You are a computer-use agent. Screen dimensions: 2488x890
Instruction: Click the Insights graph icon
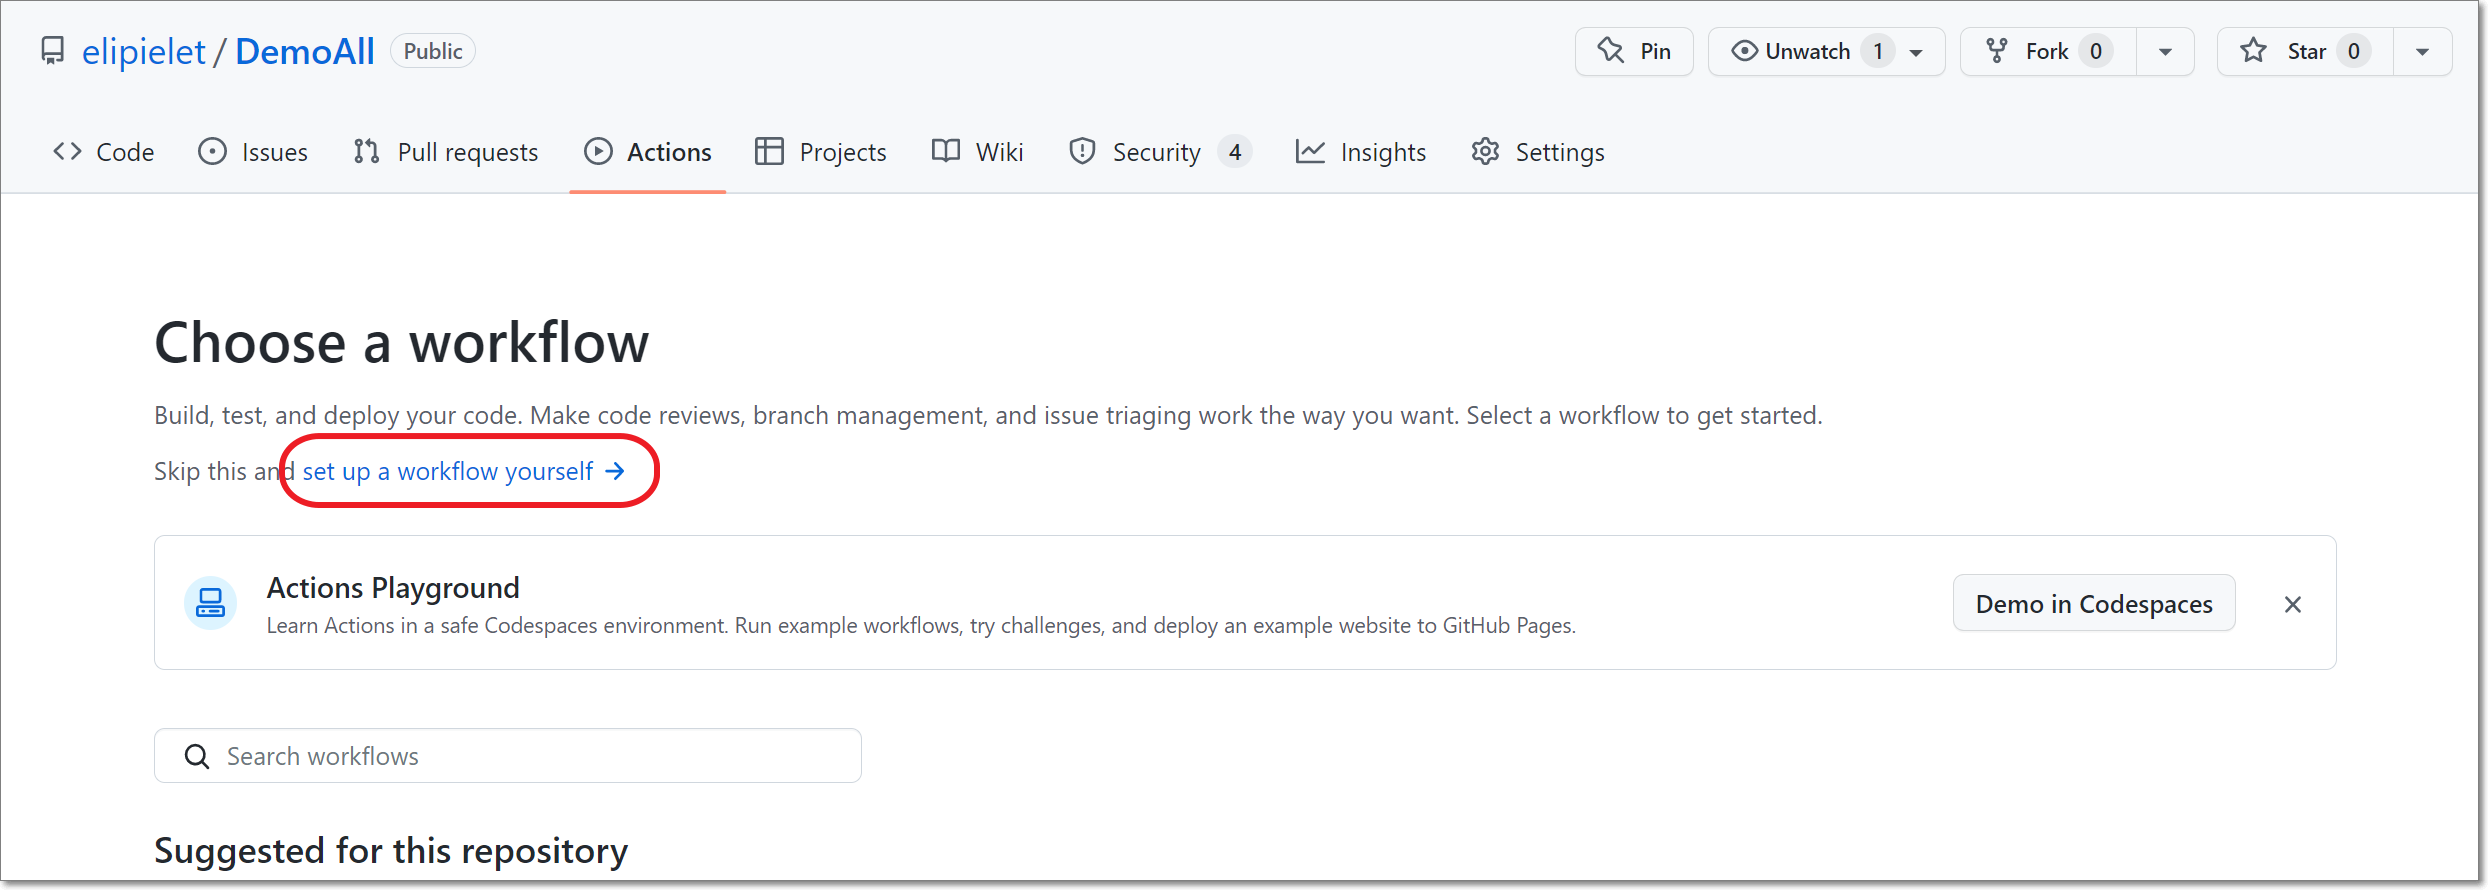1310,151
